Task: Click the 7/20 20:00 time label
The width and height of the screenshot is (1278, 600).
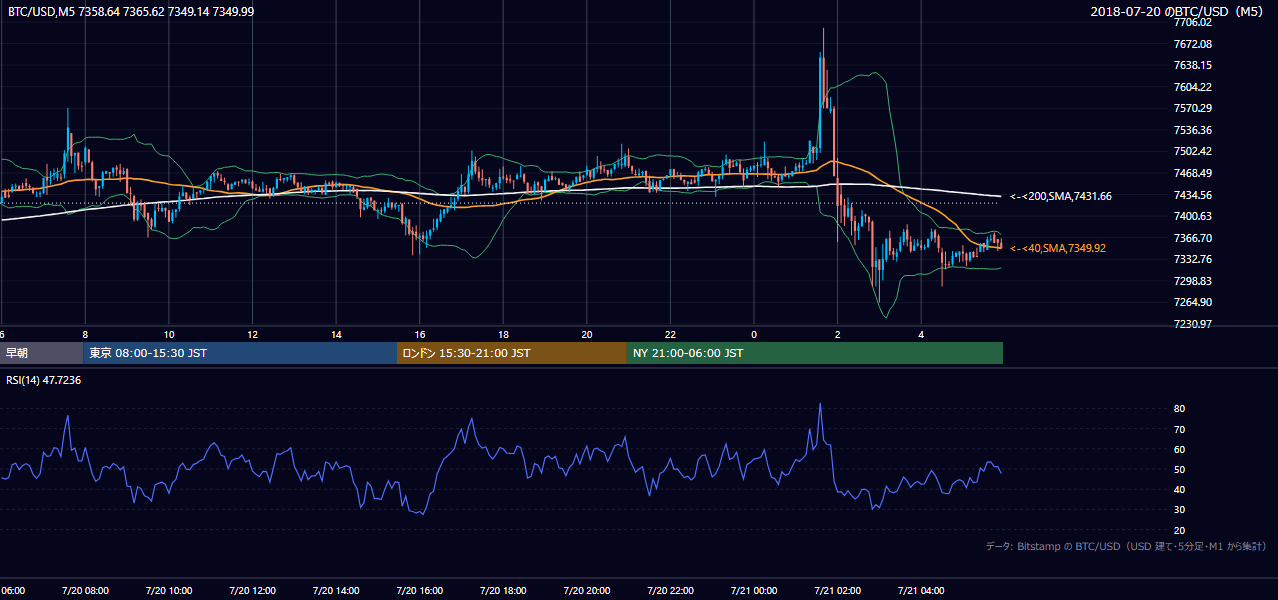Action: tap(586, 591)
